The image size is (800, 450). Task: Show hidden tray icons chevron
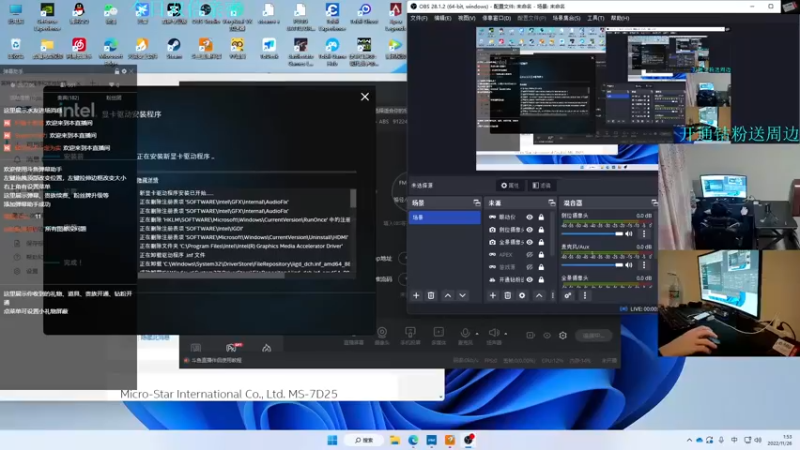[x=689, y=440]
